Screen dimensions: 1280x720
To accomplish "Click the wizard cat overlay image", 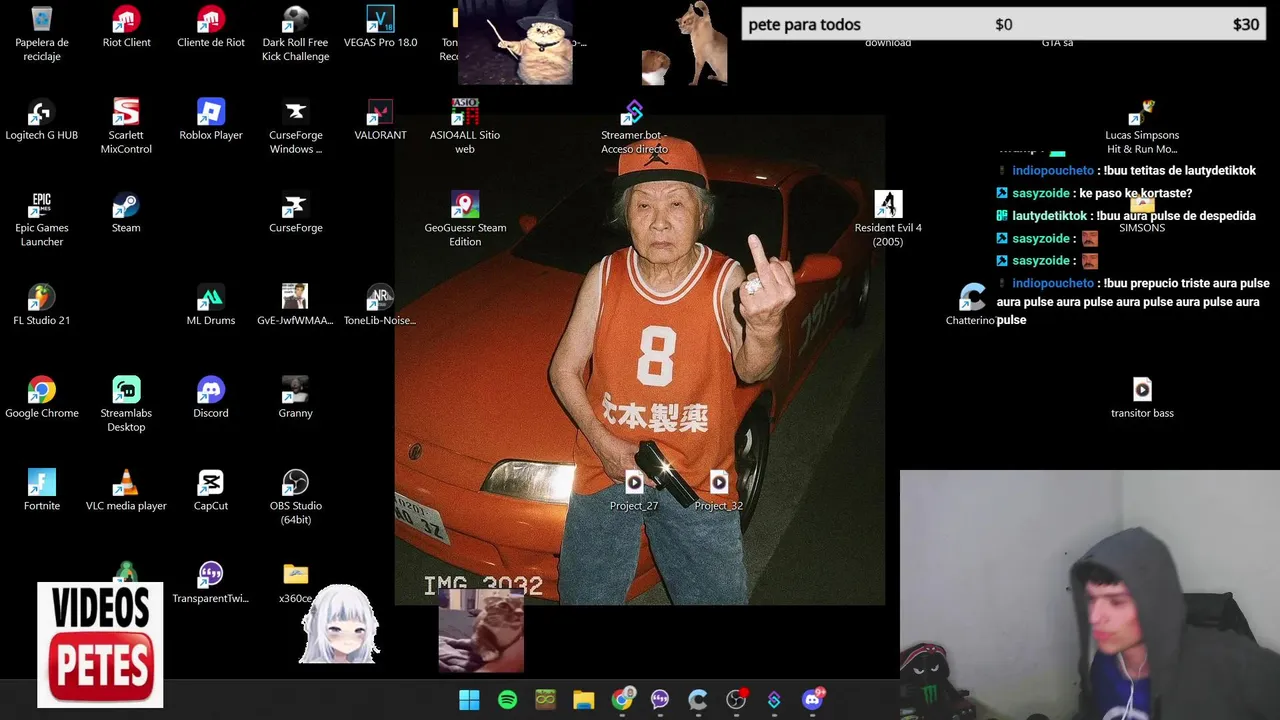I will [x=516, y=42].
